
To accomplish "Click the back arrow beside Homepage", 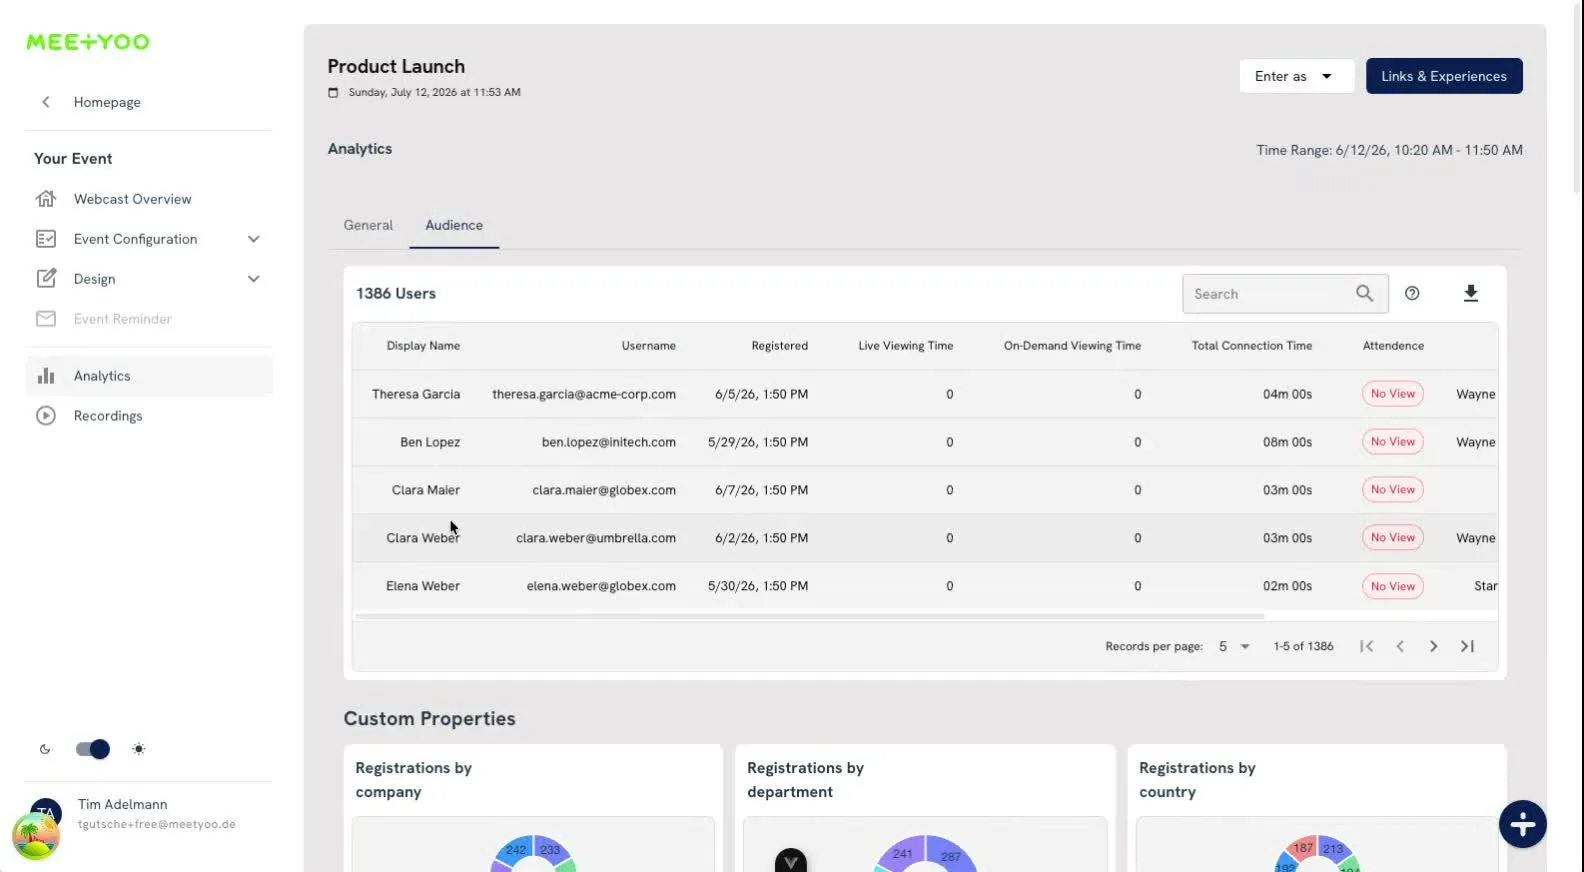I will [46, 102].
